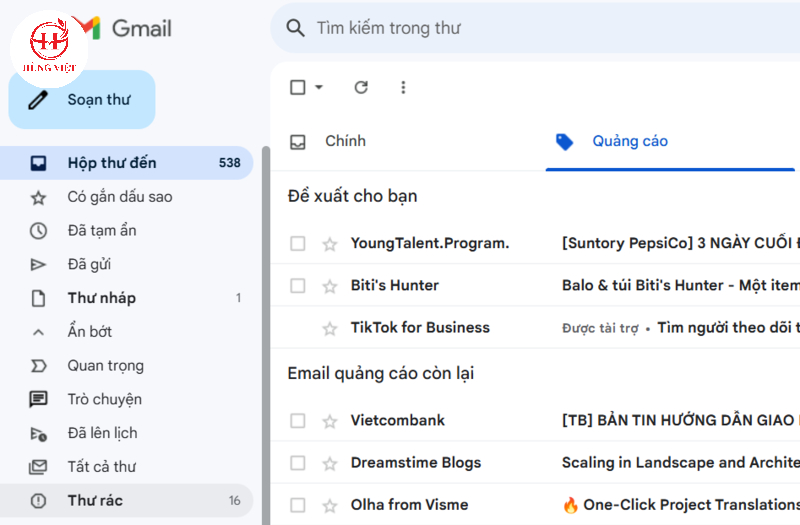Image resolution: width=800 pixels, height=525 pixels.
Task: Star the Olha from Visme email
Action: [x=330, y=506]
